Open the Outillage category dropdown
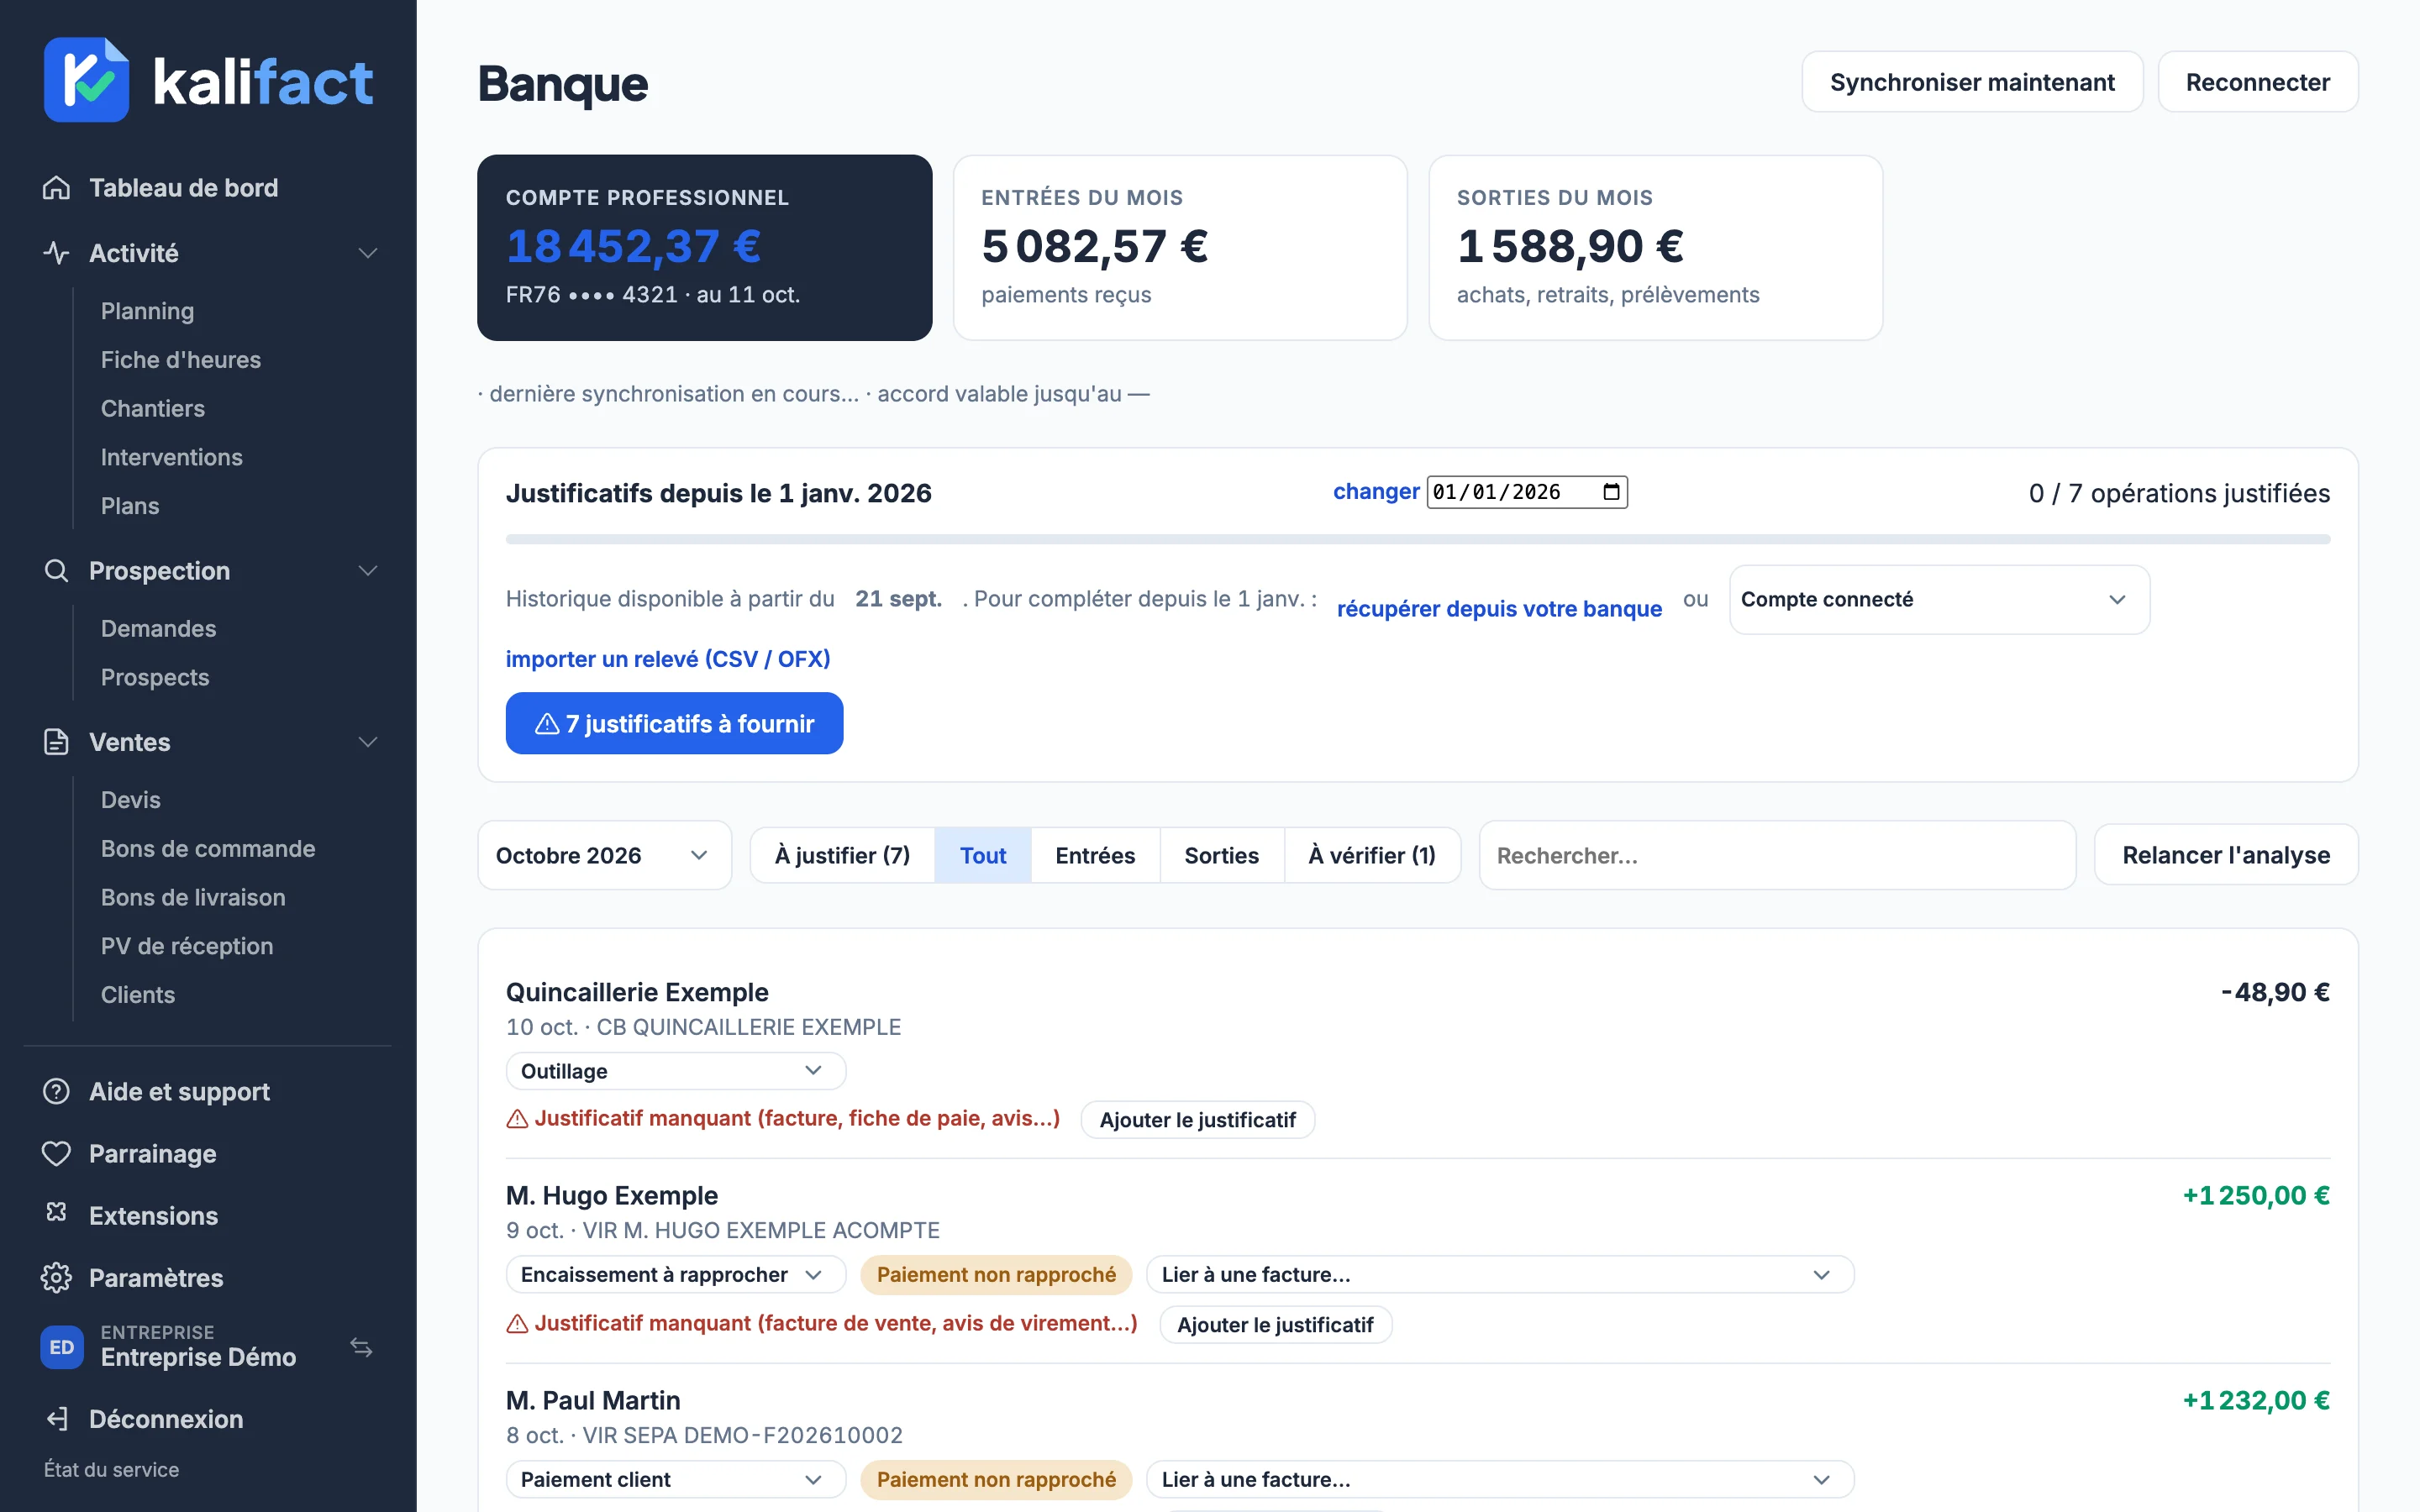 (676, 1071)
